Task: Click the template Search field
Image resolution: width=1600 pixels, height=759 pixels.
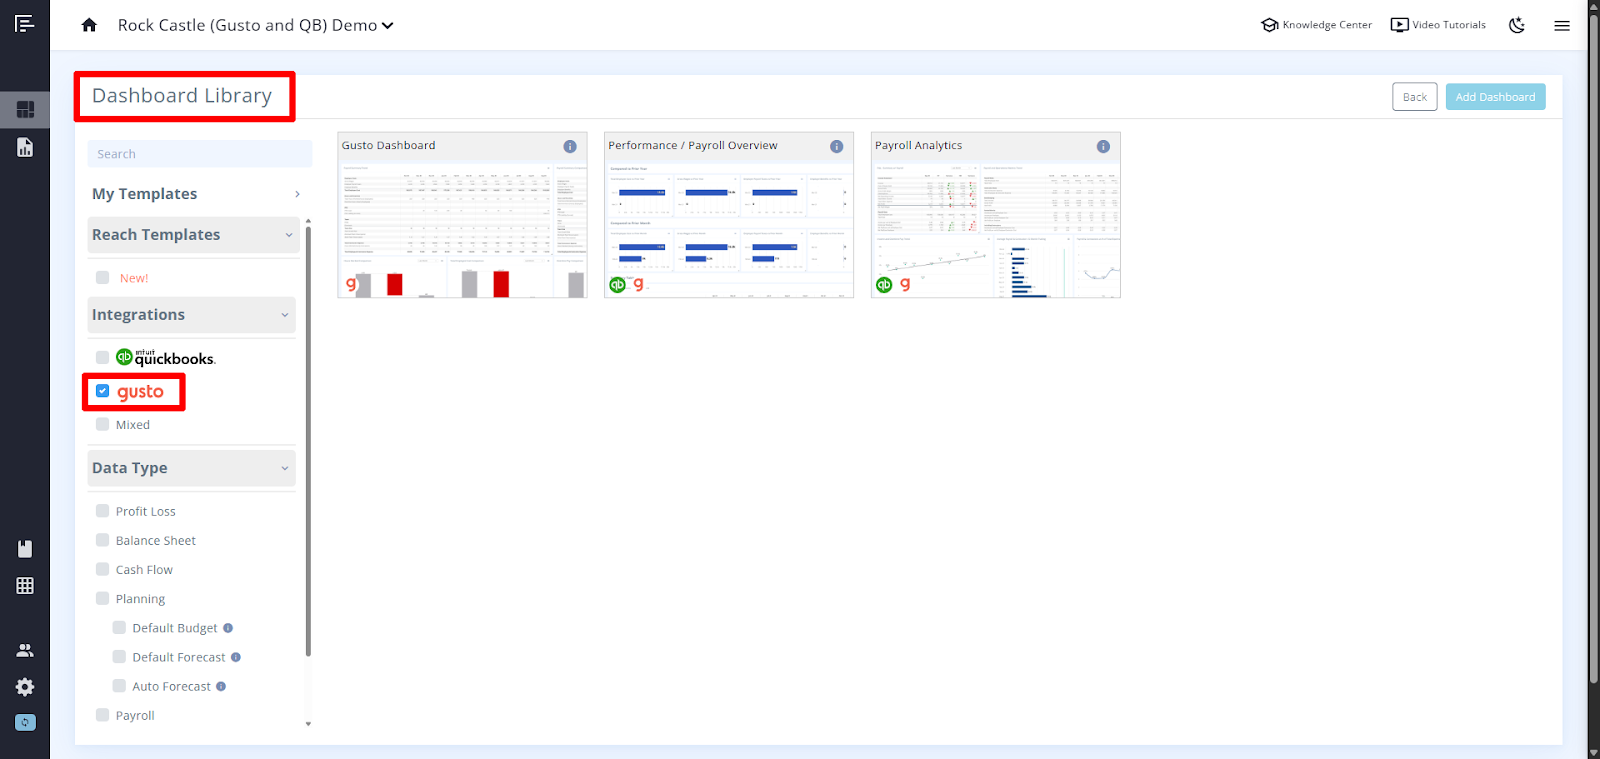Action: pos(200,154)
